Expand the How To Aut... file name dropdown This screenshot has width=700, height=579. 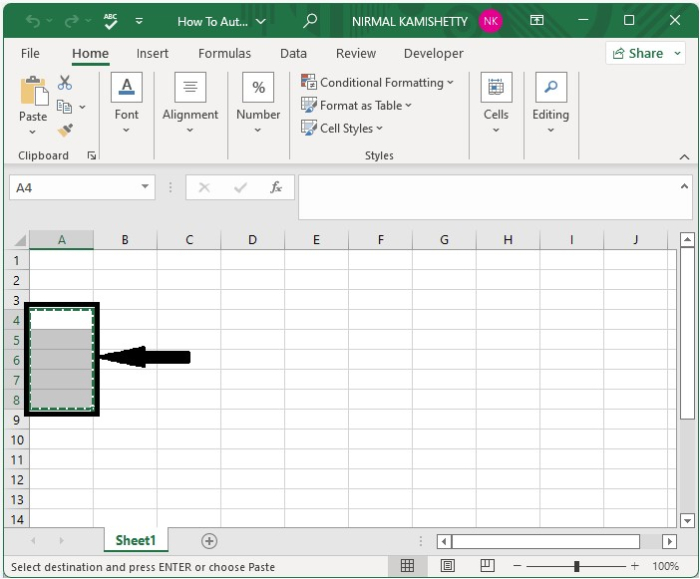tap(261, 21)
